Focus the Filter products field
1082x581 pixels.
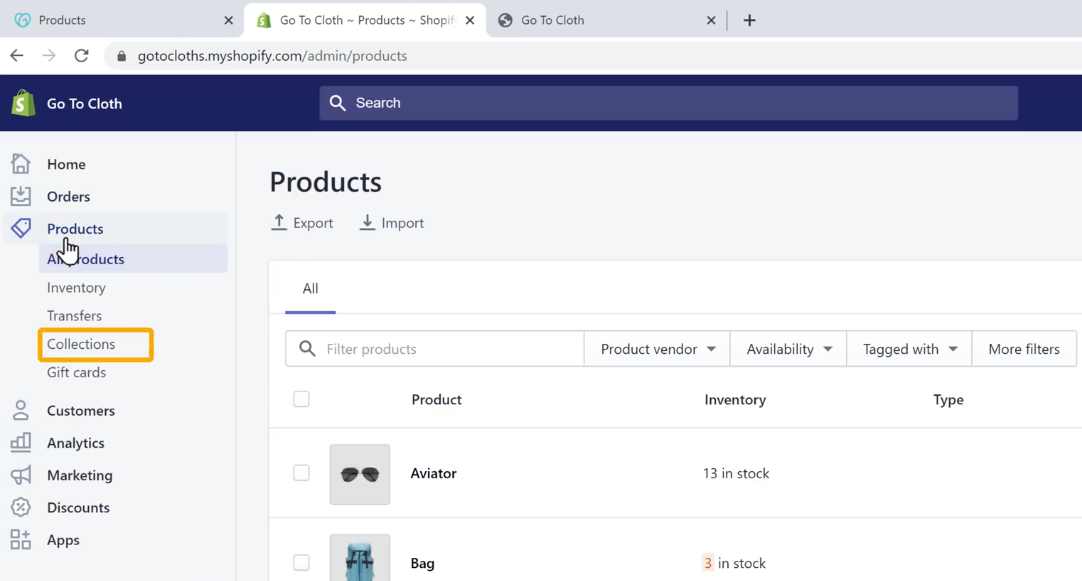[435, 348]
